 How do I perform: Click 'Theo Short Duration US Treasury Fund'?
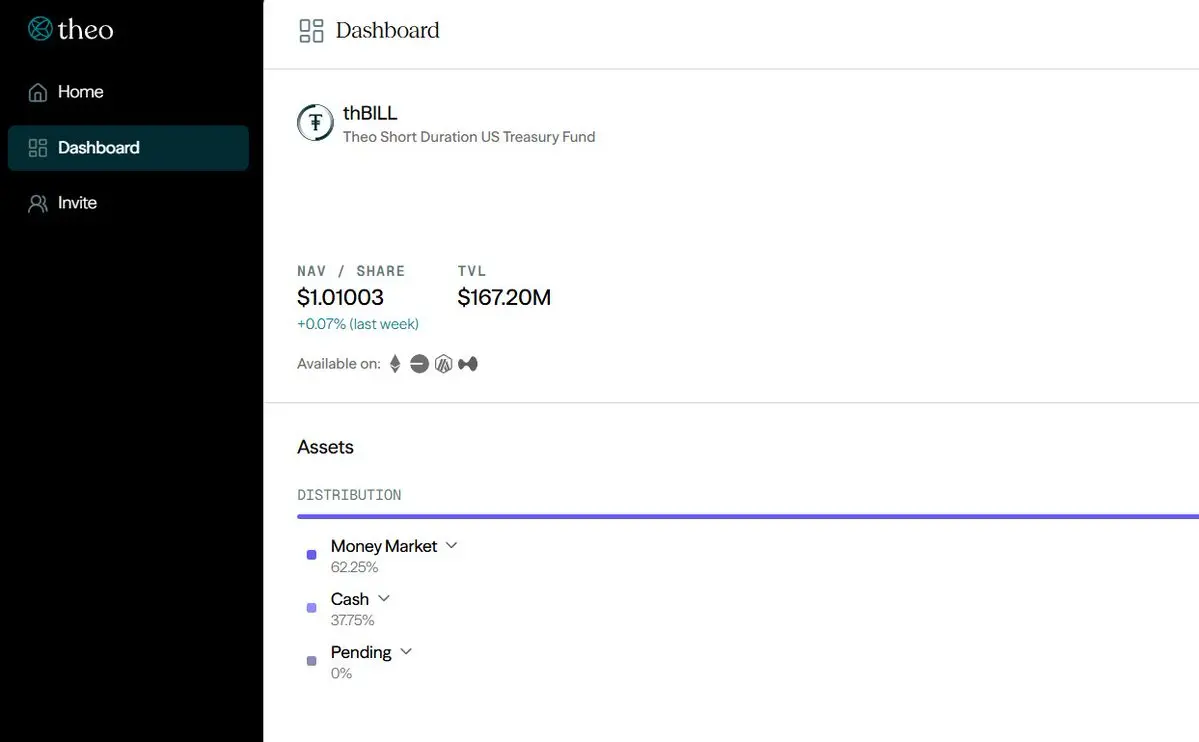(x=469, y=137)
